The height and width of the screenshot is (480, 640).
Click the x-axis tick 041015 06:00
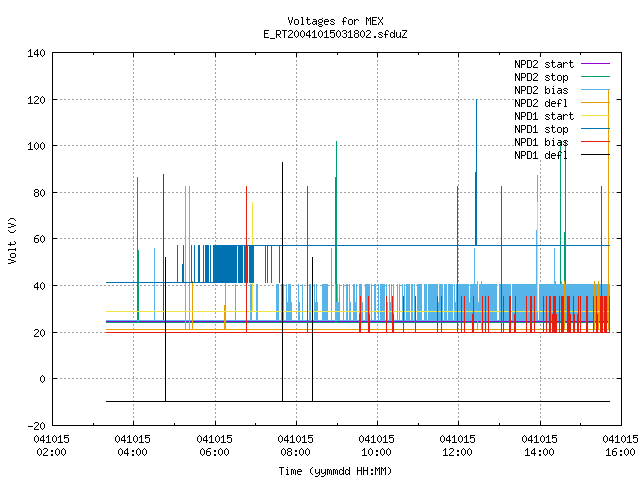pyautogui.click(x=214, y=446)
